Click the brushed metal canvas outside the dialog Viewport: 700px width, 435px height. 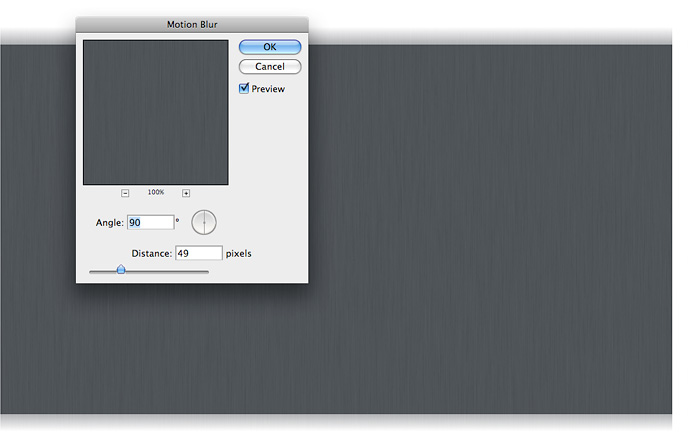click(480, 250)
